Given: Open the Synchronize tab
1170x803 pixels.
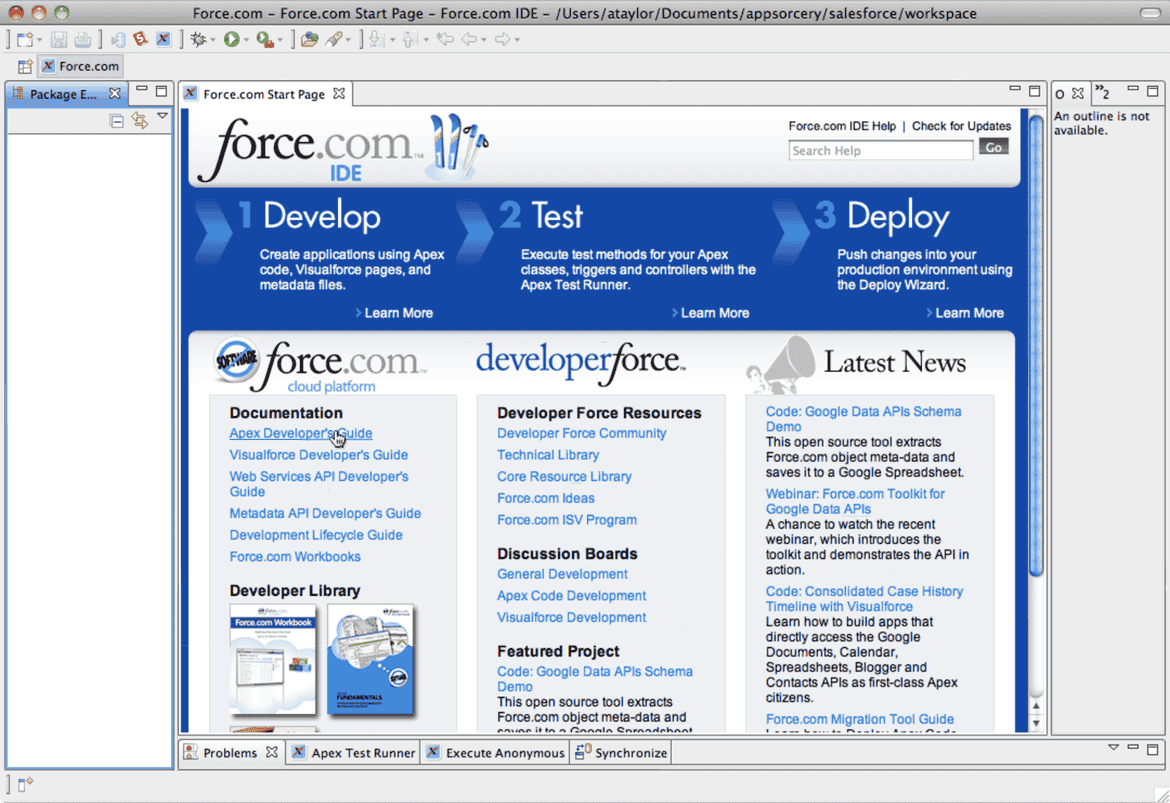Looking at the screenshot, I should (x=622, y=753).
